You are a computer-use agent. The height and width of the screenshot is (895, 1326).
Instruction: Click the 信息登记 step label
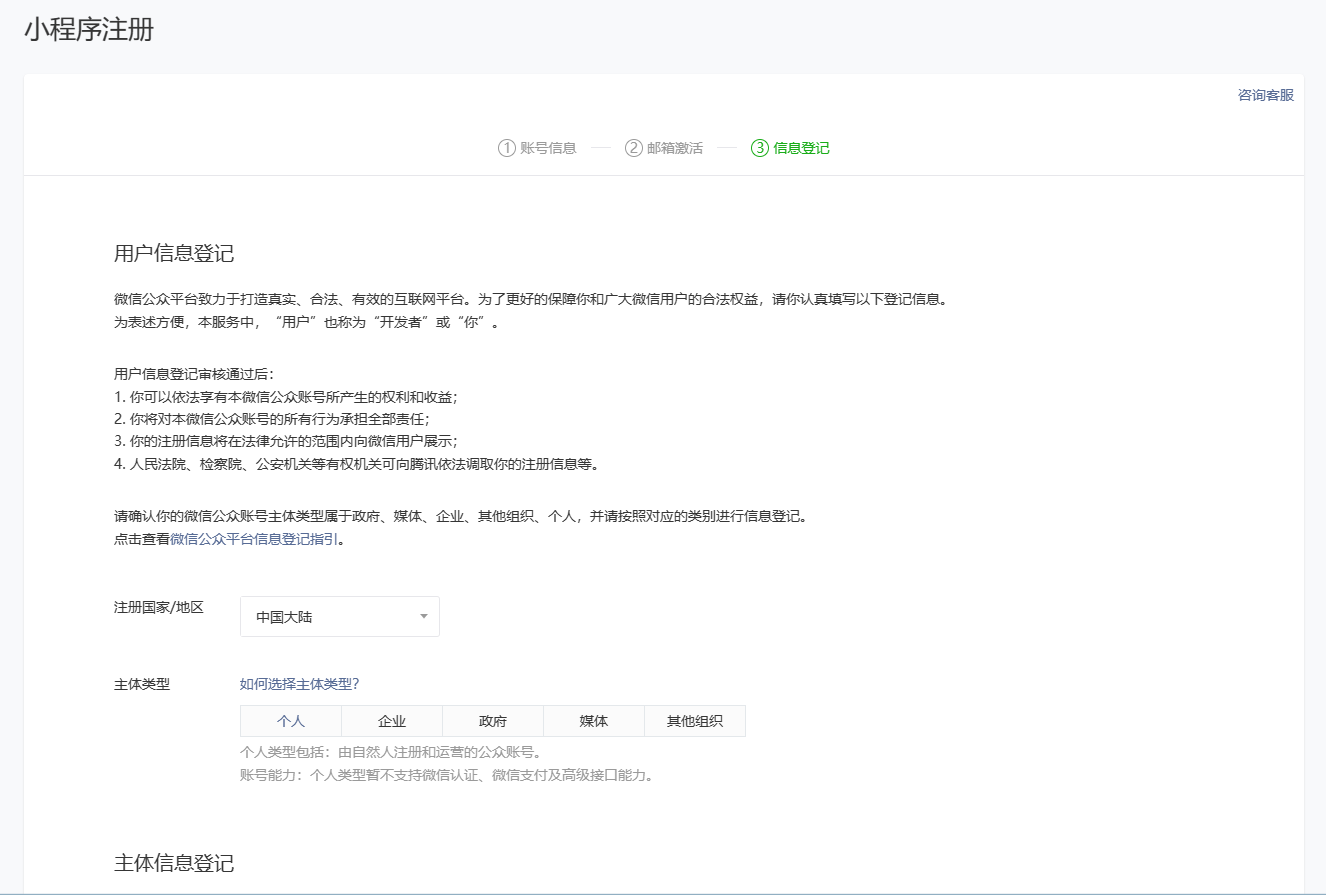(801, 148)
